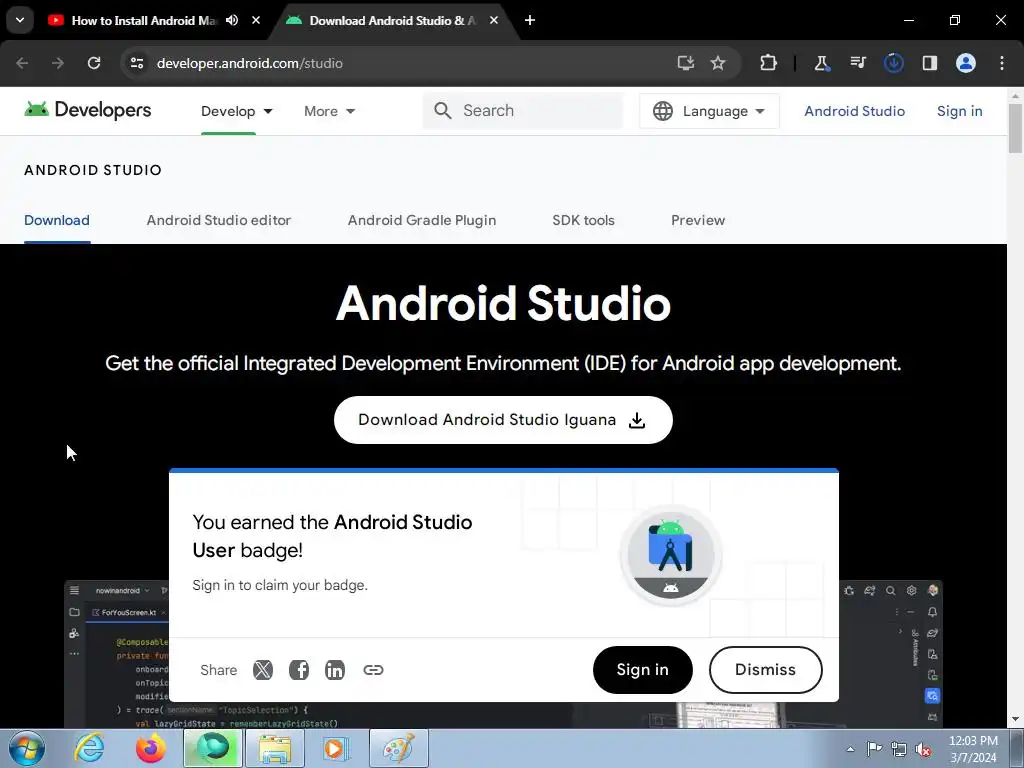
Task: Launch Internet Explorer from taskbar
Action: (x=89, y=748)
